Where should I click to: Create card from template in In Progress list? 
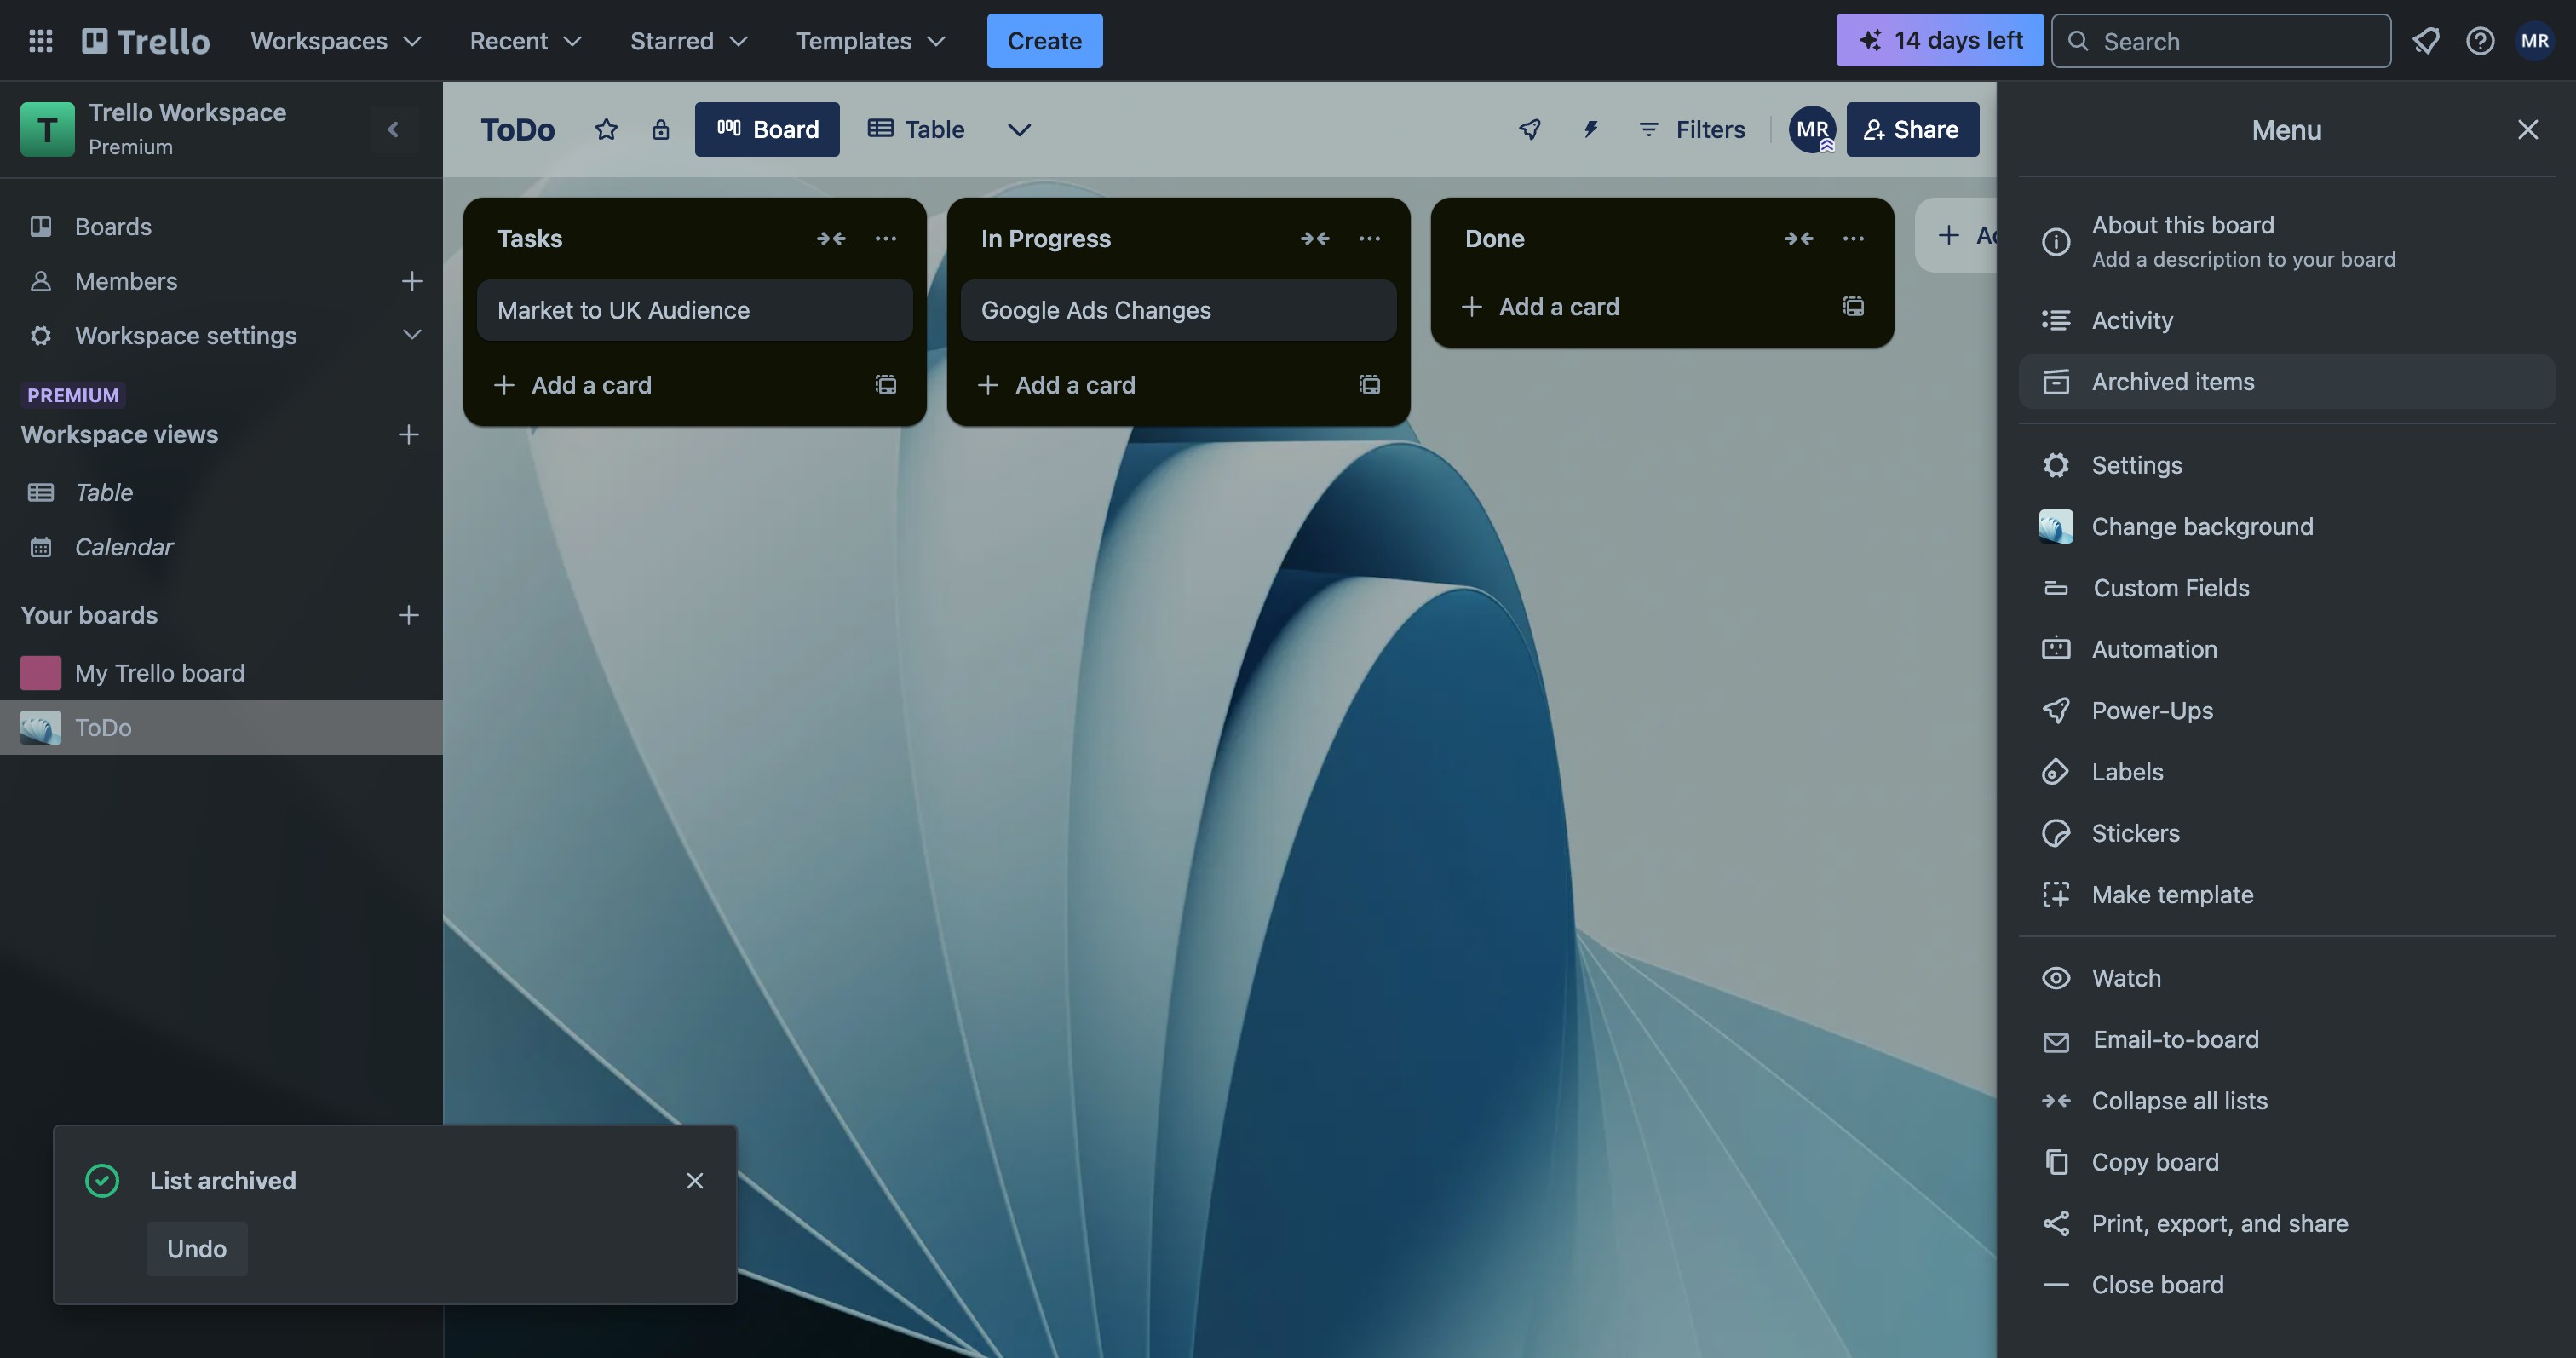[x=1370, y=385]
